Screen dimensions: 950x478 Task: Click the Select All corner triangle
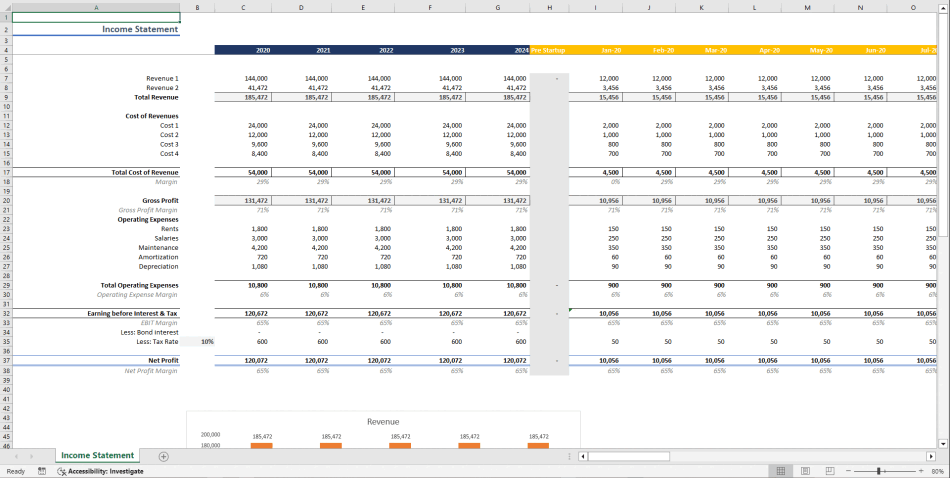click(x=5, y=8)
